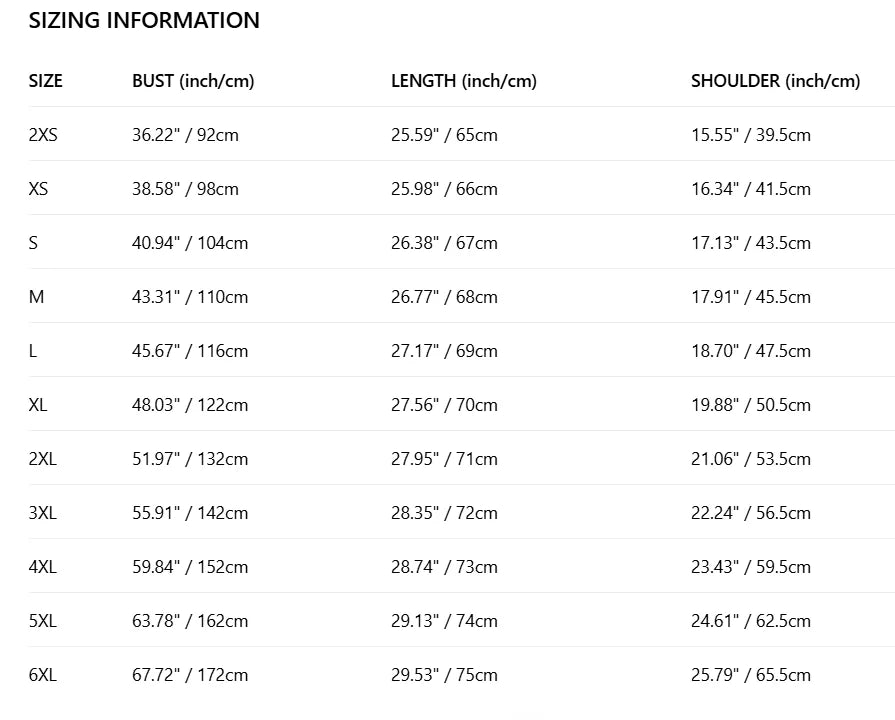
Task: Click the SIZING INFORMATION heading
Action: coord(144,20)
